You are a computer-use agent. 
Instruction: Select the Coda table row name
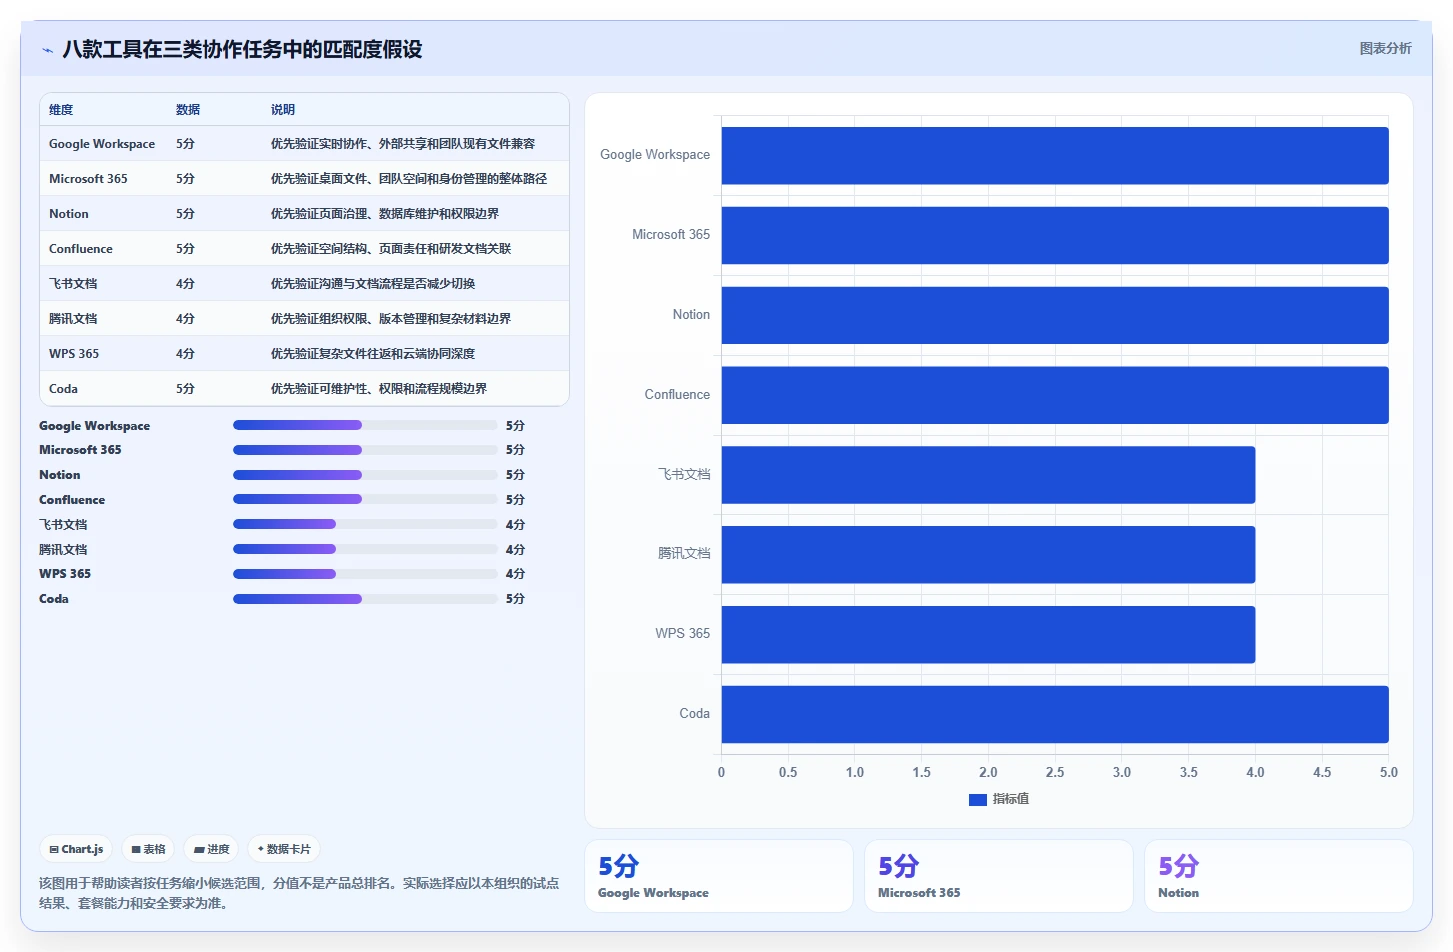[x=63, y=389]
